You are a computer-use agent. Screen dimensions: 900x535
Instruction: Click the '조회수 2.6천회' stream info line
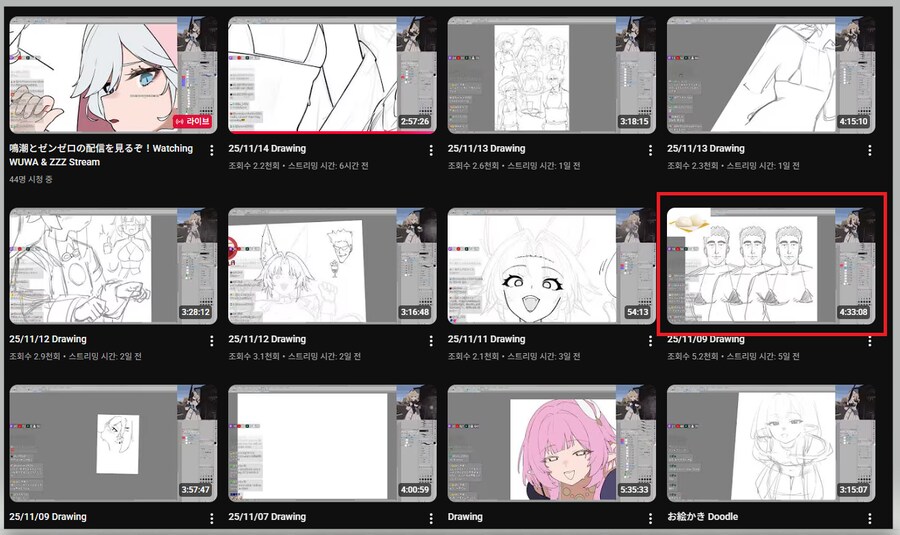click(514, 166)
